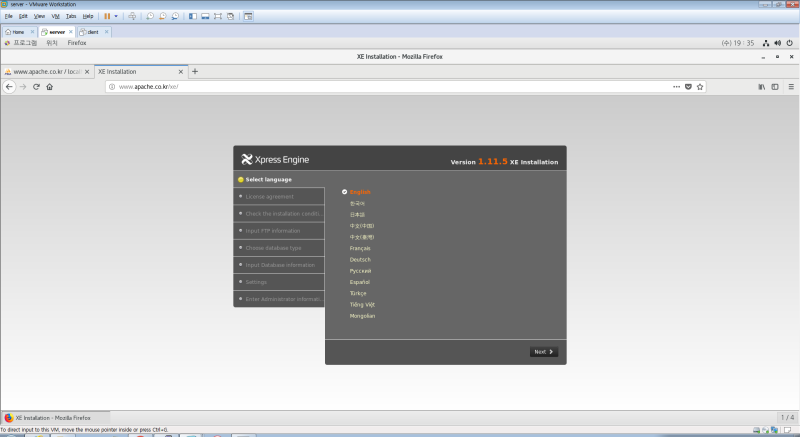Viewport: 800px width, 437px height.
Task: Select Türkçe language option
Action: pyautogui.click(x=358, y=293)
